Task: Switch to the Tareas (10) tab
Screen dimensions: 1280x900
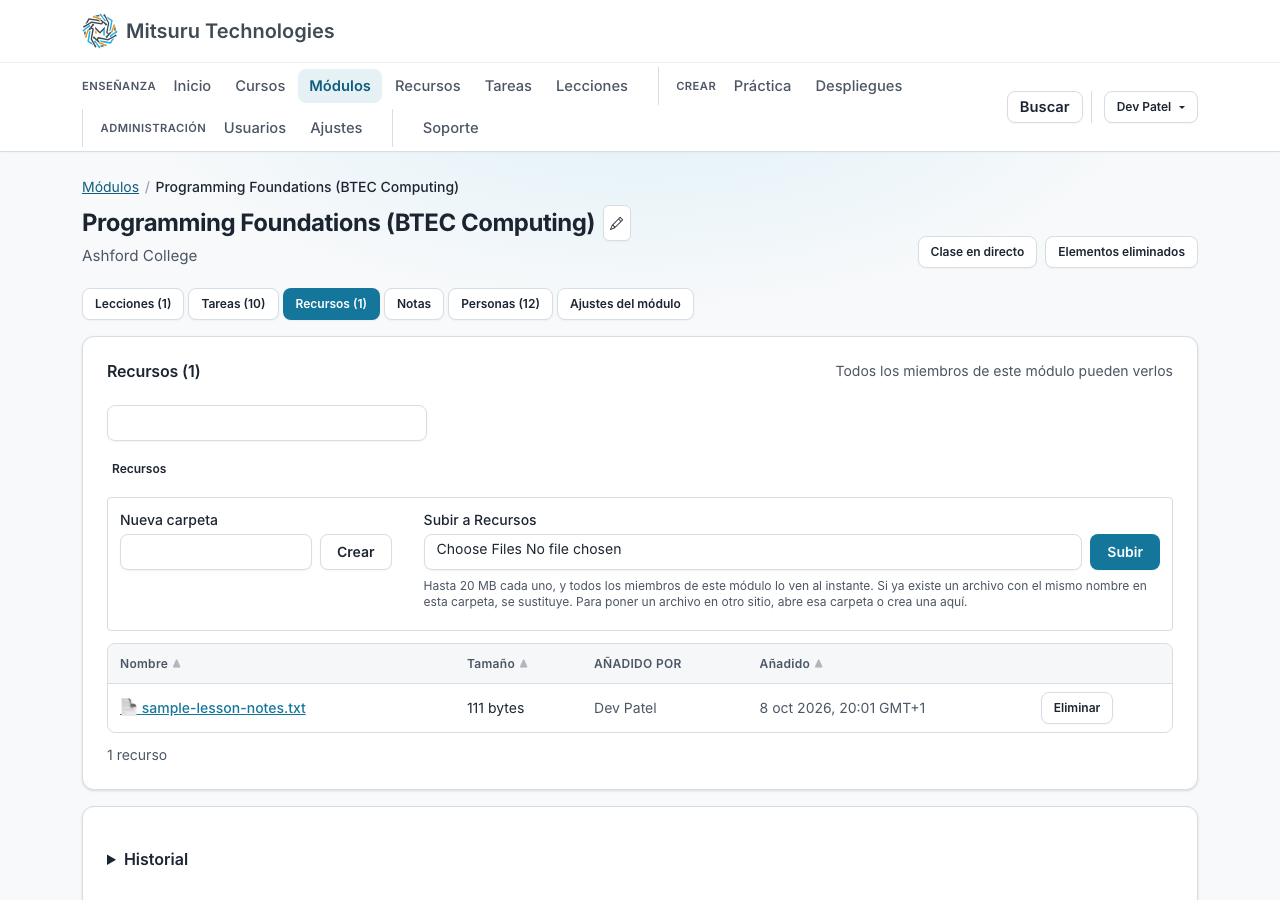Action: (233, 304)
